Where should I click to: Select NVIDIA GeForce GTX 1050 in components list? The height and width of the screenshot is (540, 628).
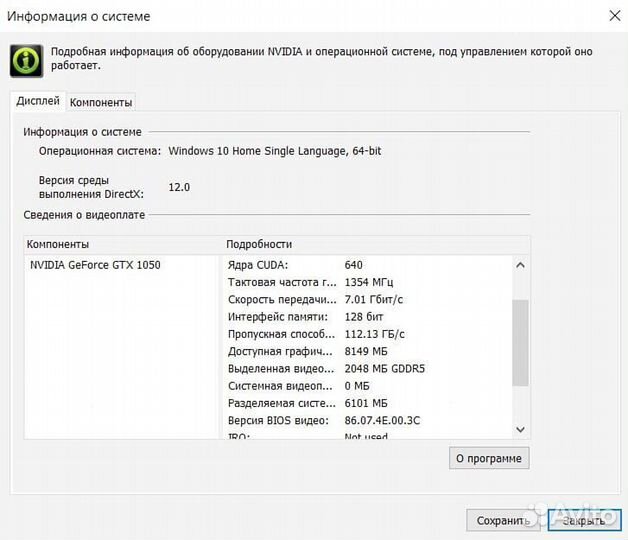coord(95,265)
